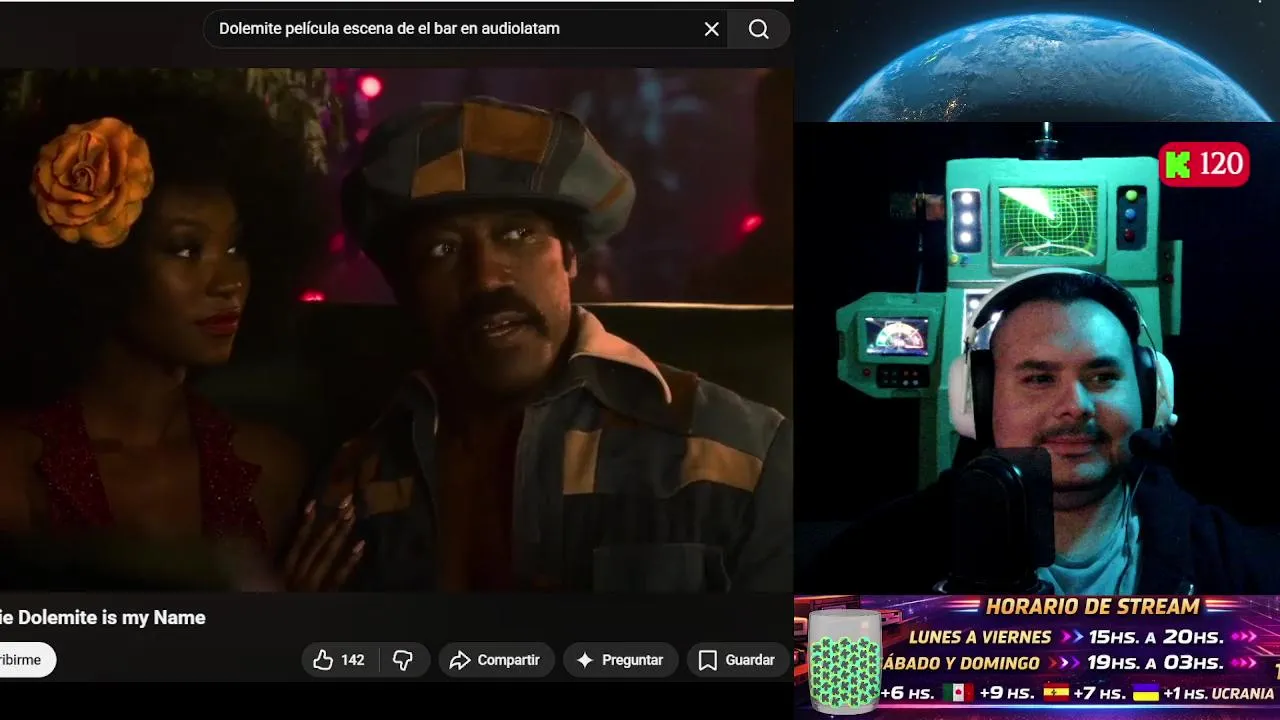Select the video title Dolemite is my Name

click(111, 618)
